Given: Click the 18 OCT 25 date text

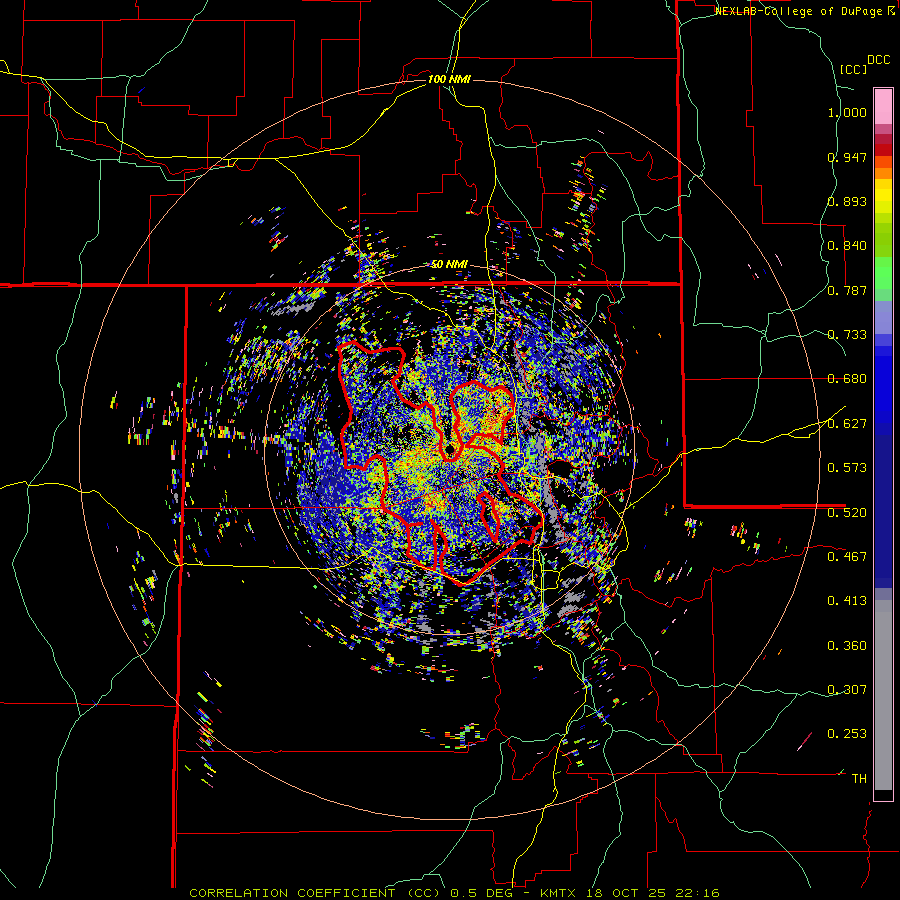Looking at the screenshot, I should (626, 893).
